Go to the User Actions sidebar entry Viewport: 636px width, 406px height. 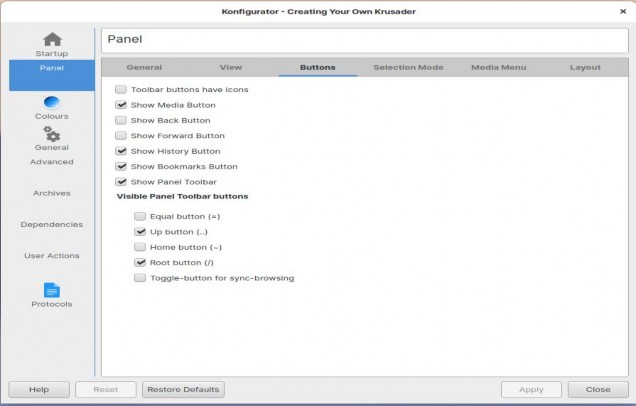click(52, 256)
